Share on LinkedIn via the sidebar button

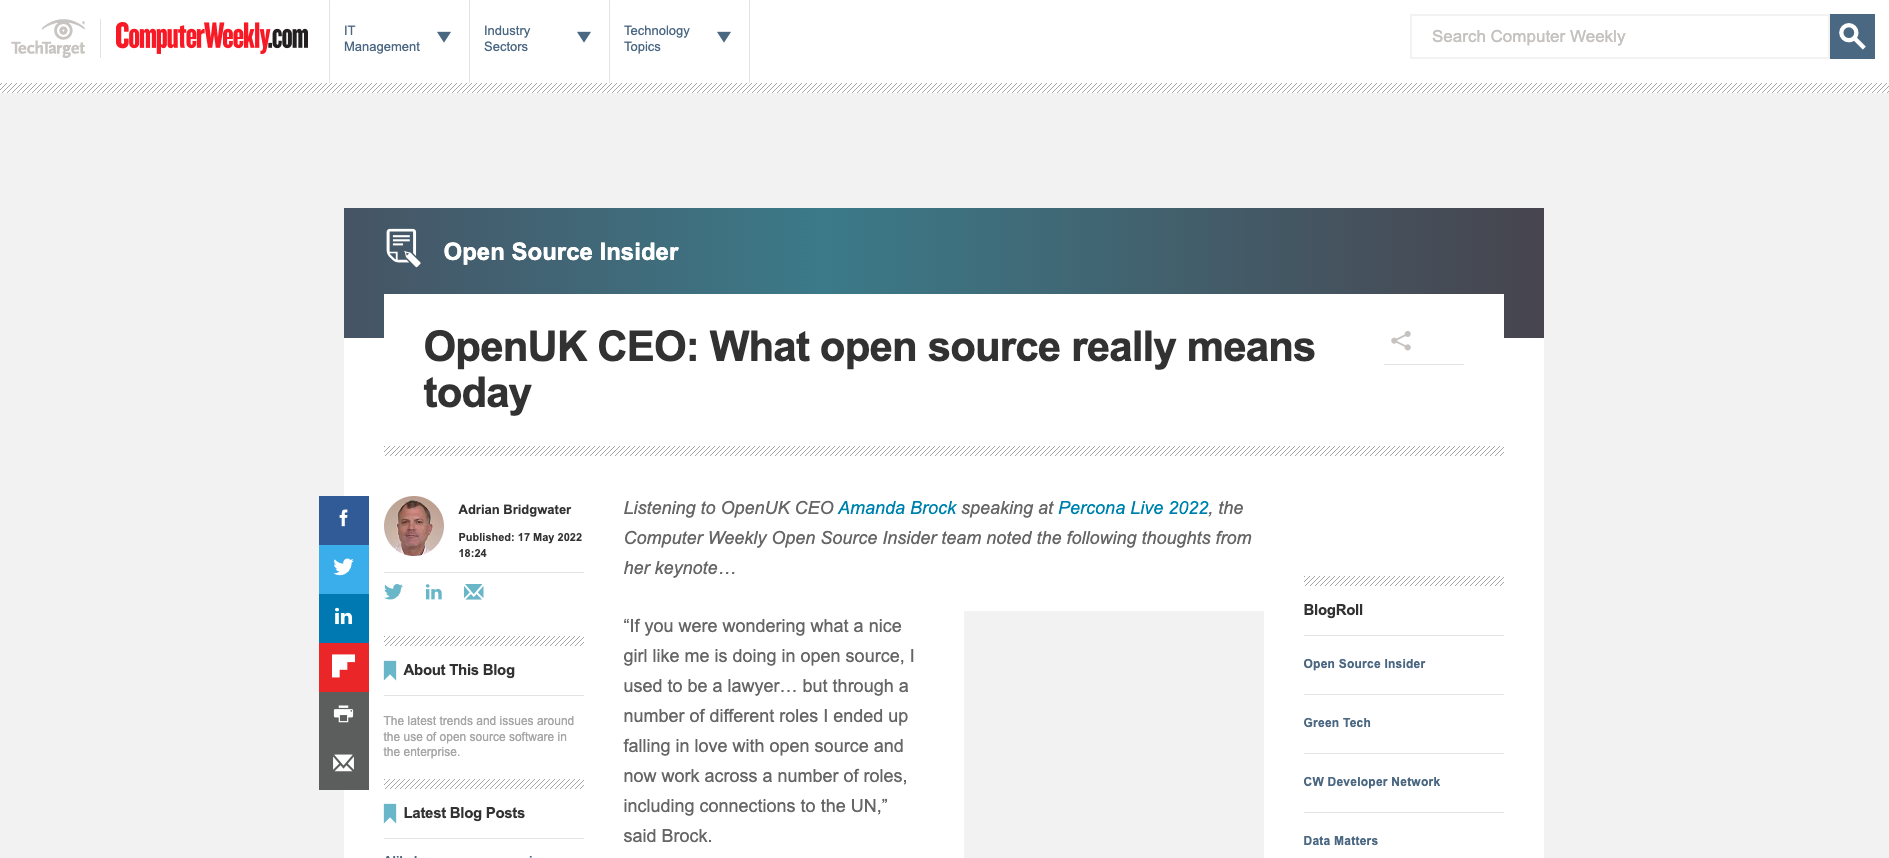[344, 618]
